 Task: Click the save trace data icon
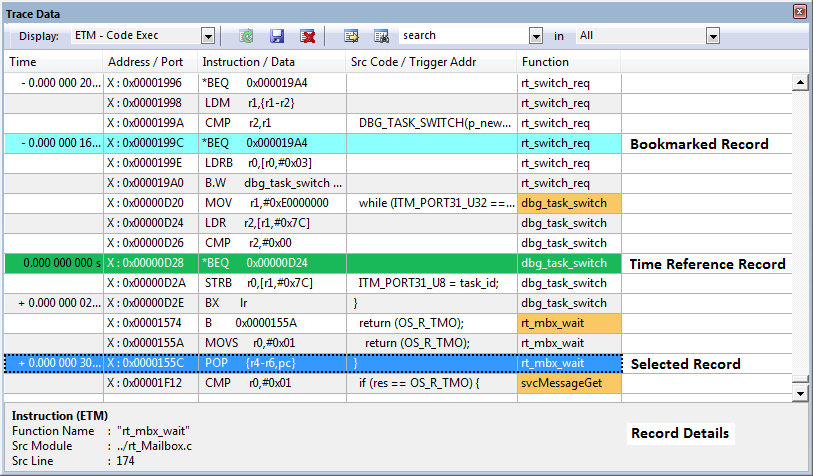(x=277, y=36)
